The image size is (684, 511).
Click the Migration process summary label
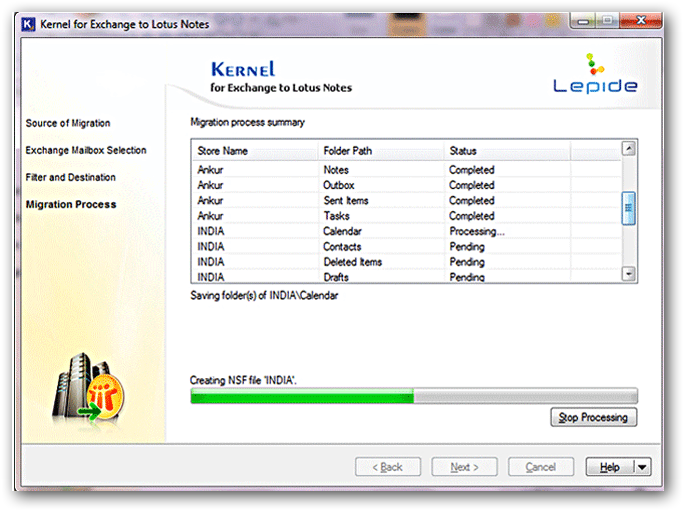(x=247, y=122)
